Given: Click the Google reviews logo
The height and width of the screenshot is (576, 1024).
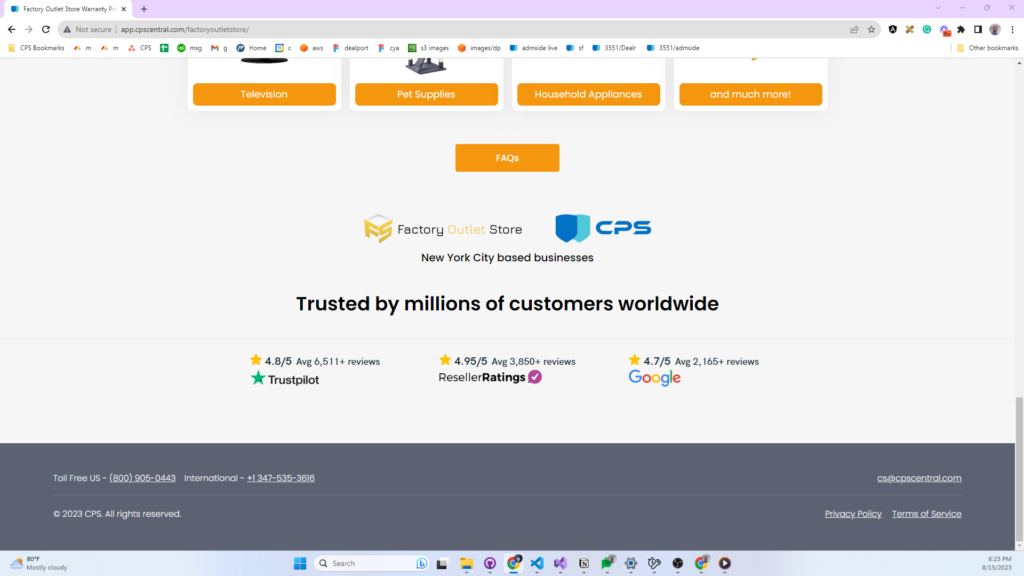Looking at the screenshot, I should (654, 378).
